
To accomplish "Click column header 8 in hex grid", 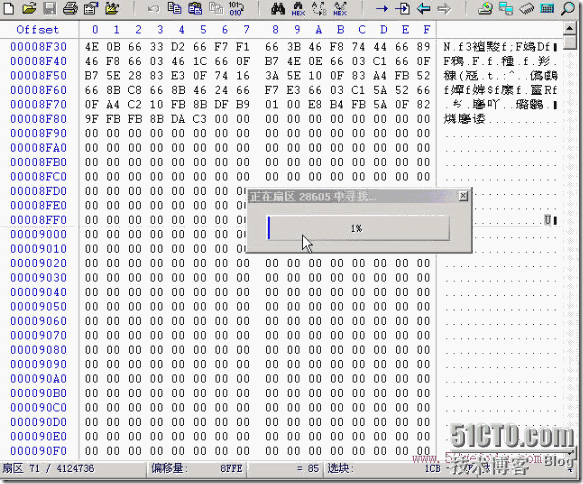I will coord(275,29).
